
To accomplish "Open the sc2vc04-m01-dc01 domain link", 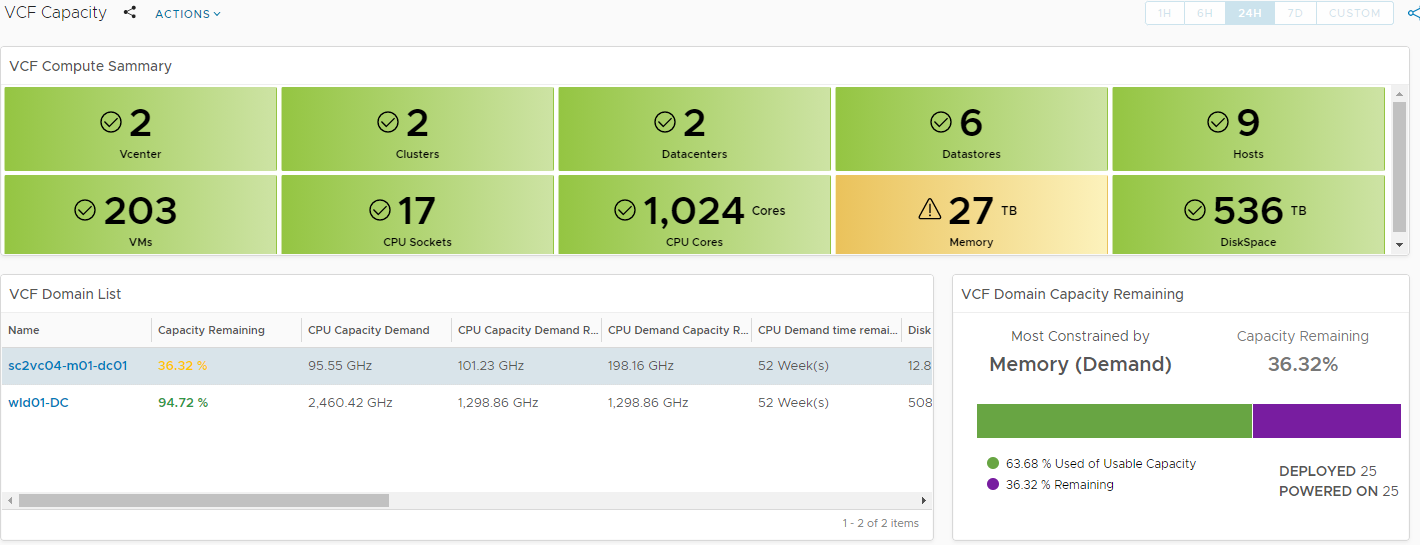I will (x=68, y=366).
